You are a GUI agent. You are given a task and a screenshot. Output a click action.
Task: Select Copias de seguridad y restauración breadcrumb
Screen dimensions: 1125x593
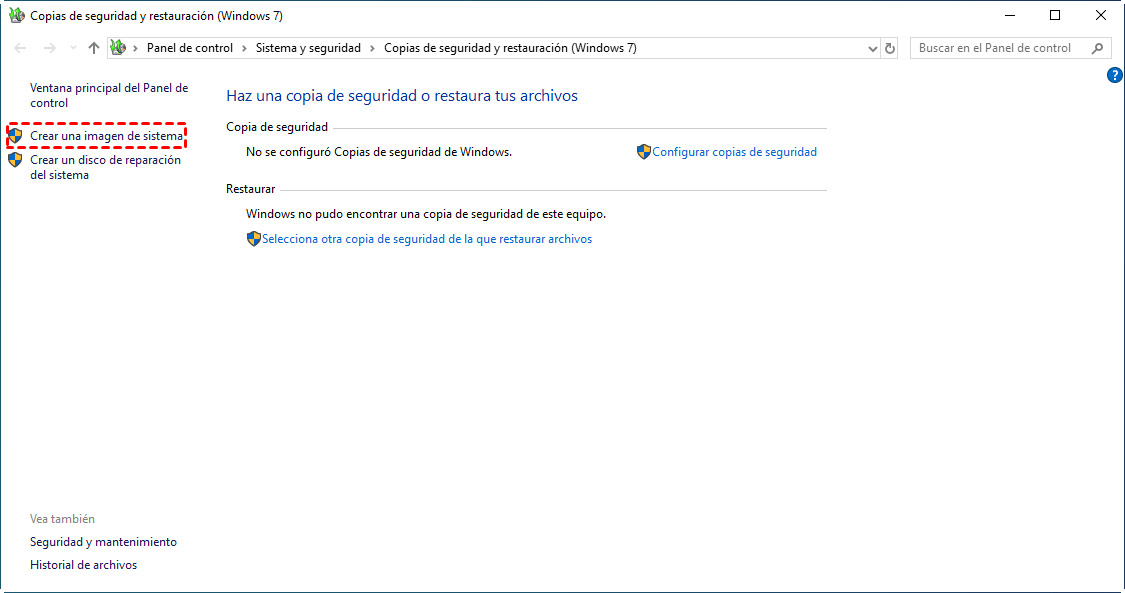pos(510,48)
